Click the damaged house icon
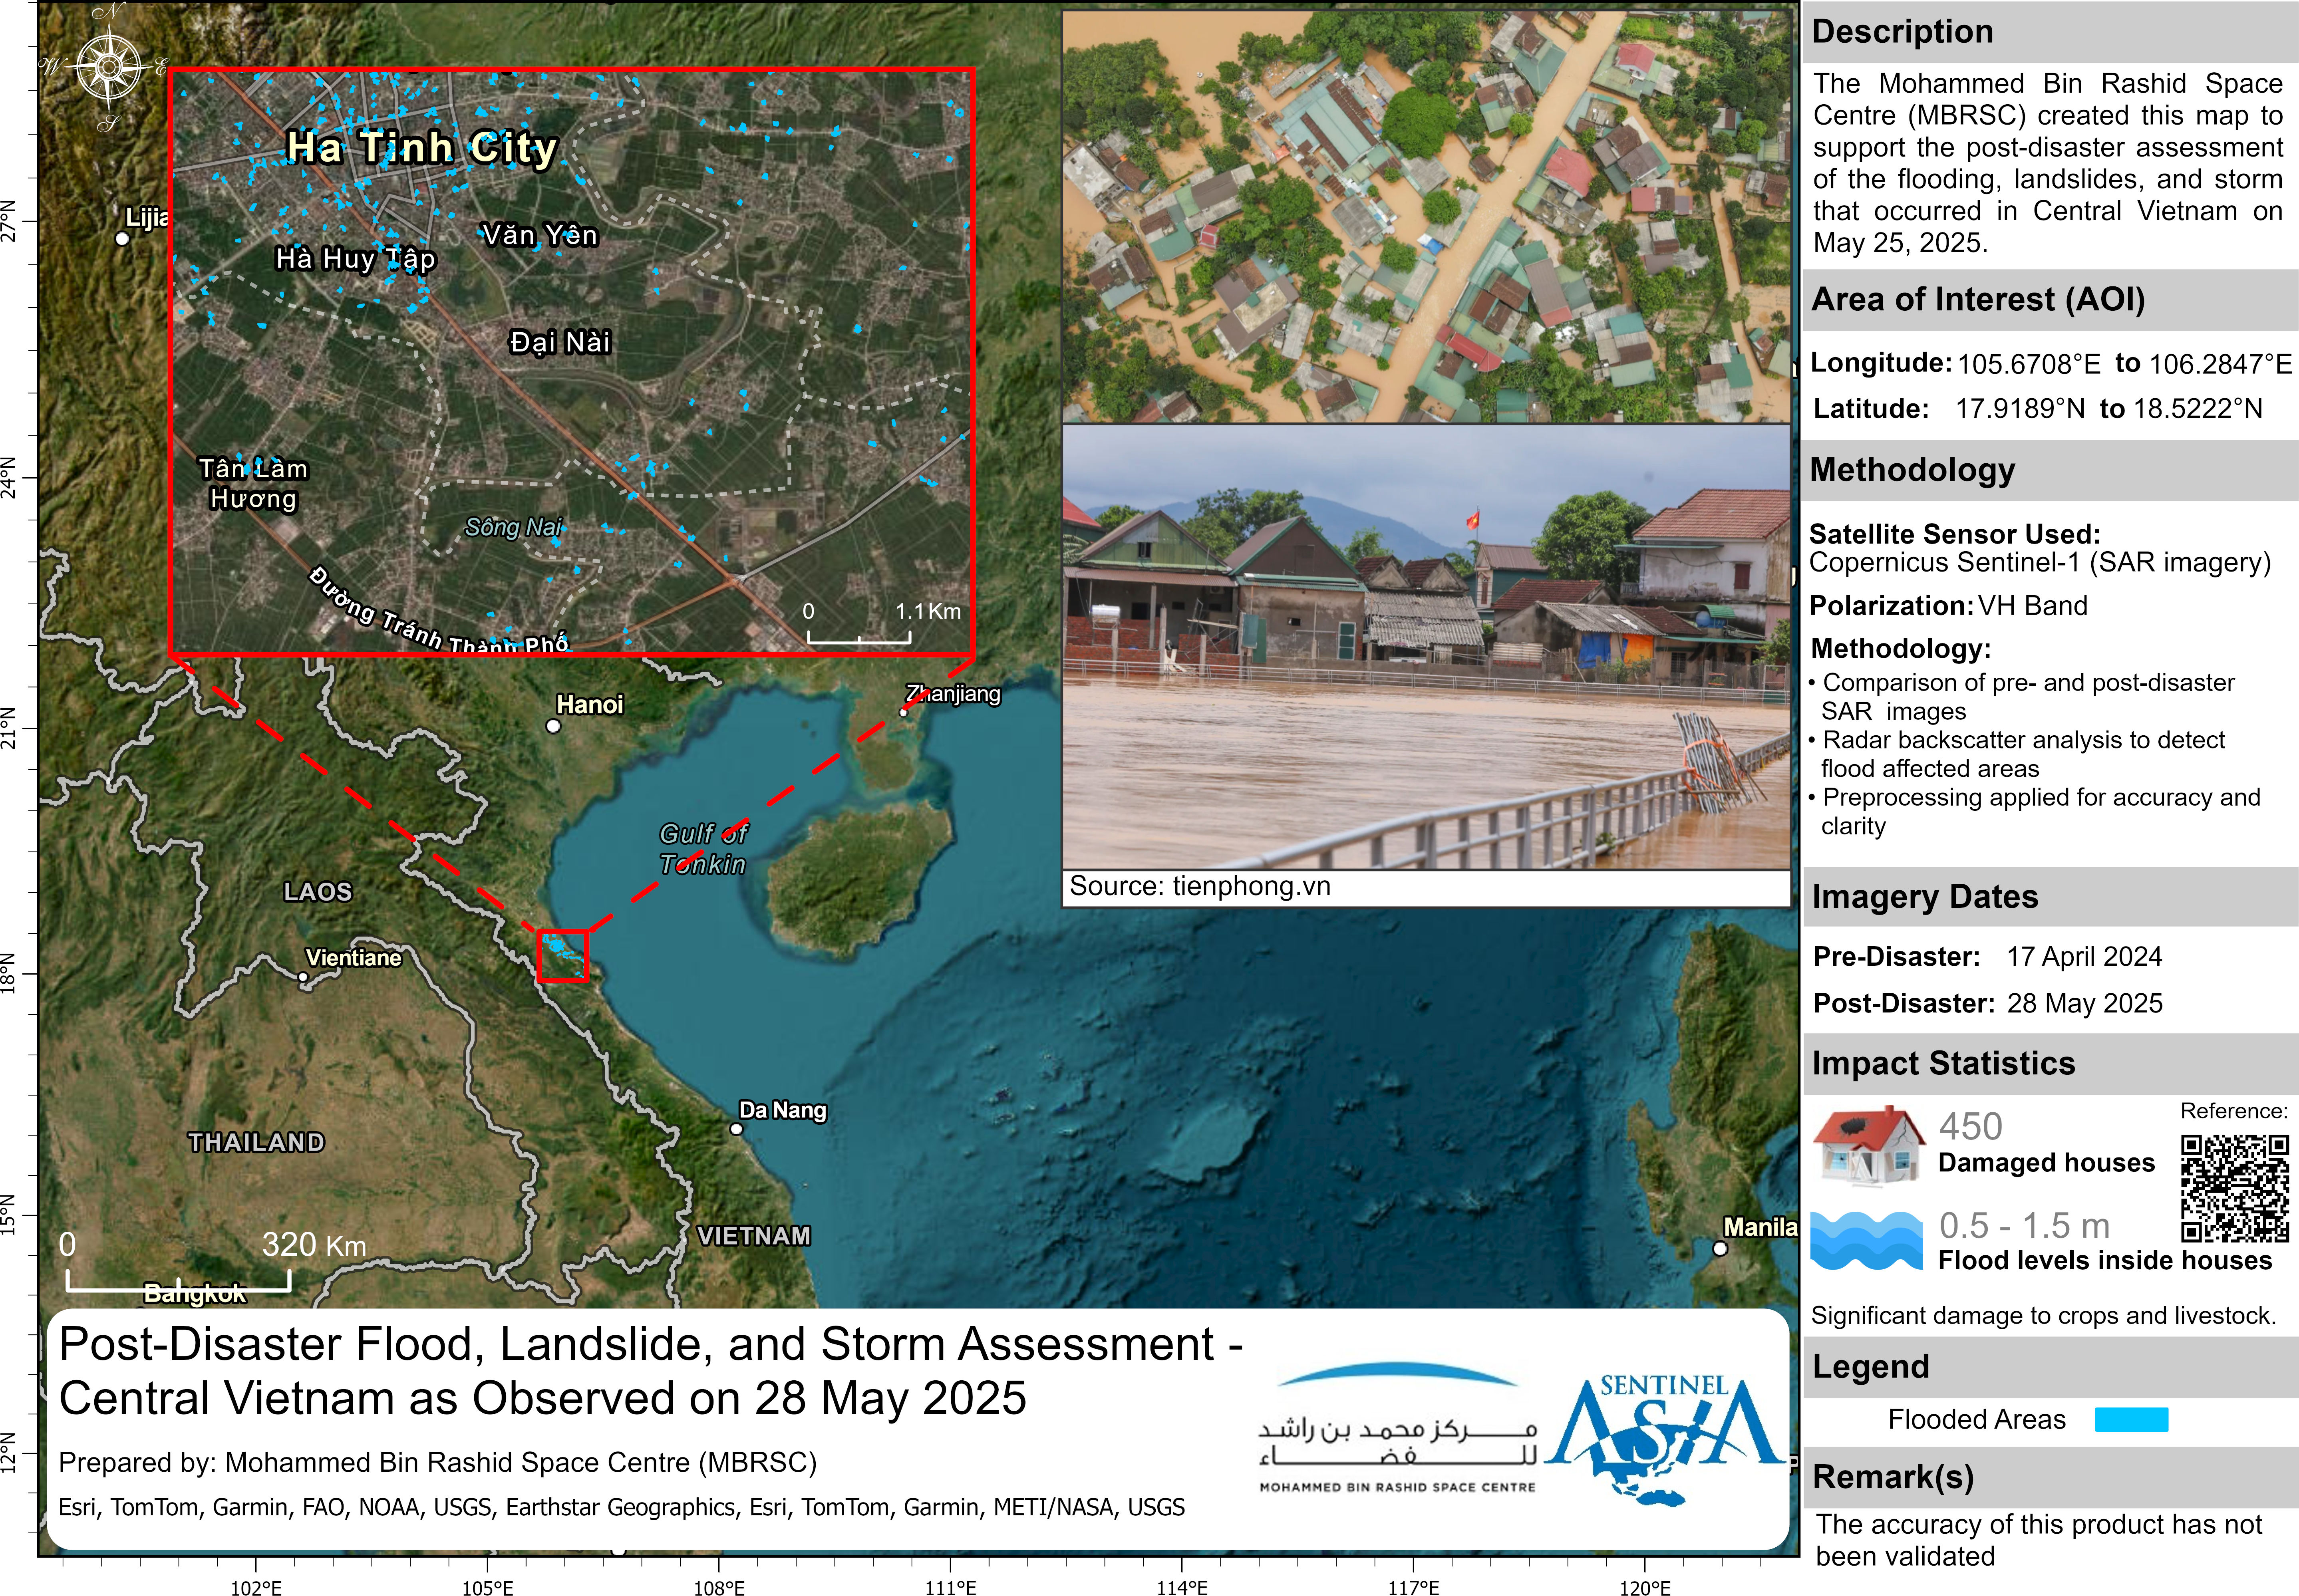 [1869, 1146]
